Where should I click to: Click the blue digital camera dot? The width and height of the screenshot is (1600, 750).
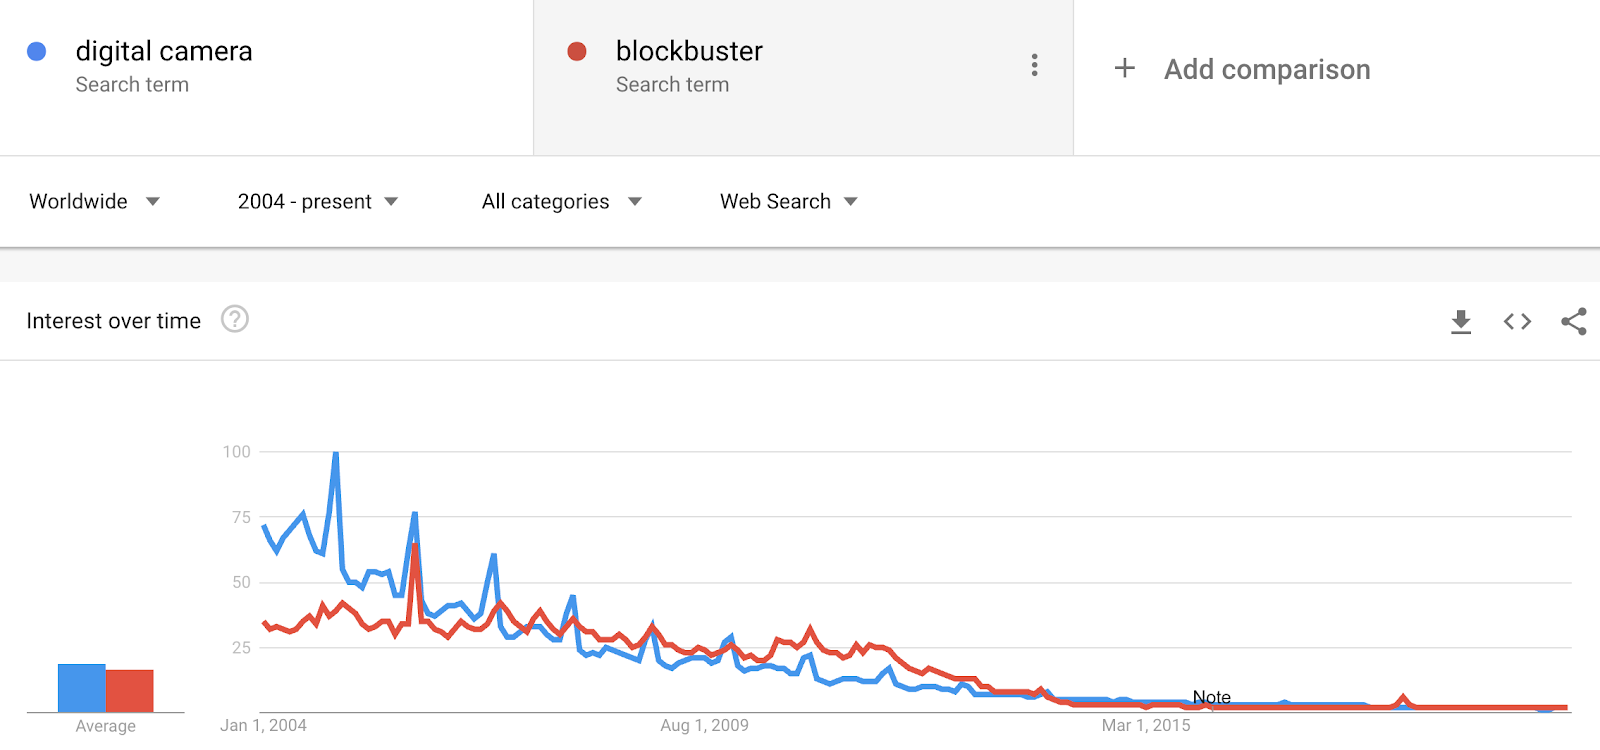pyautogui.click(x=37, y=51)
